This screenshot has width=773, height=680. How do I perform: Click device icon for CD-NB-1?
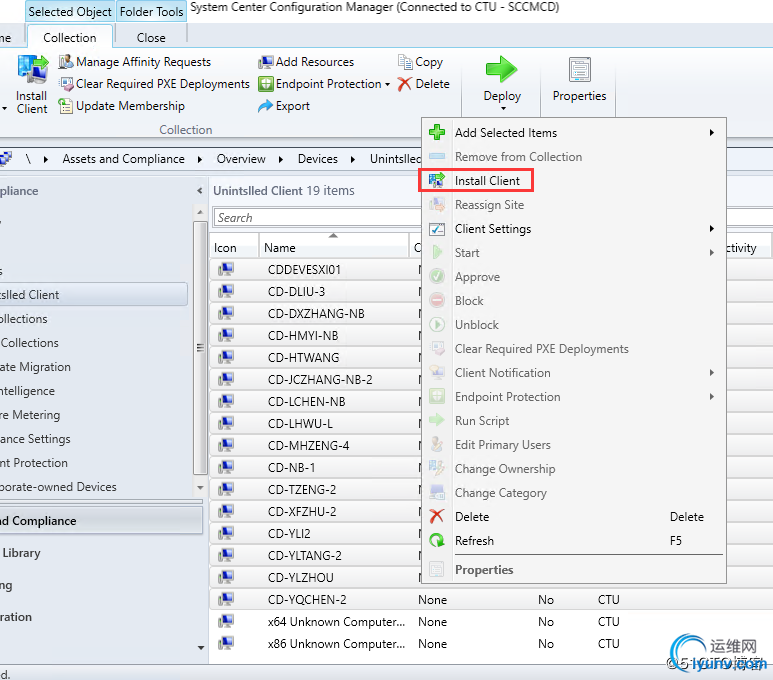tap(226, 467)
